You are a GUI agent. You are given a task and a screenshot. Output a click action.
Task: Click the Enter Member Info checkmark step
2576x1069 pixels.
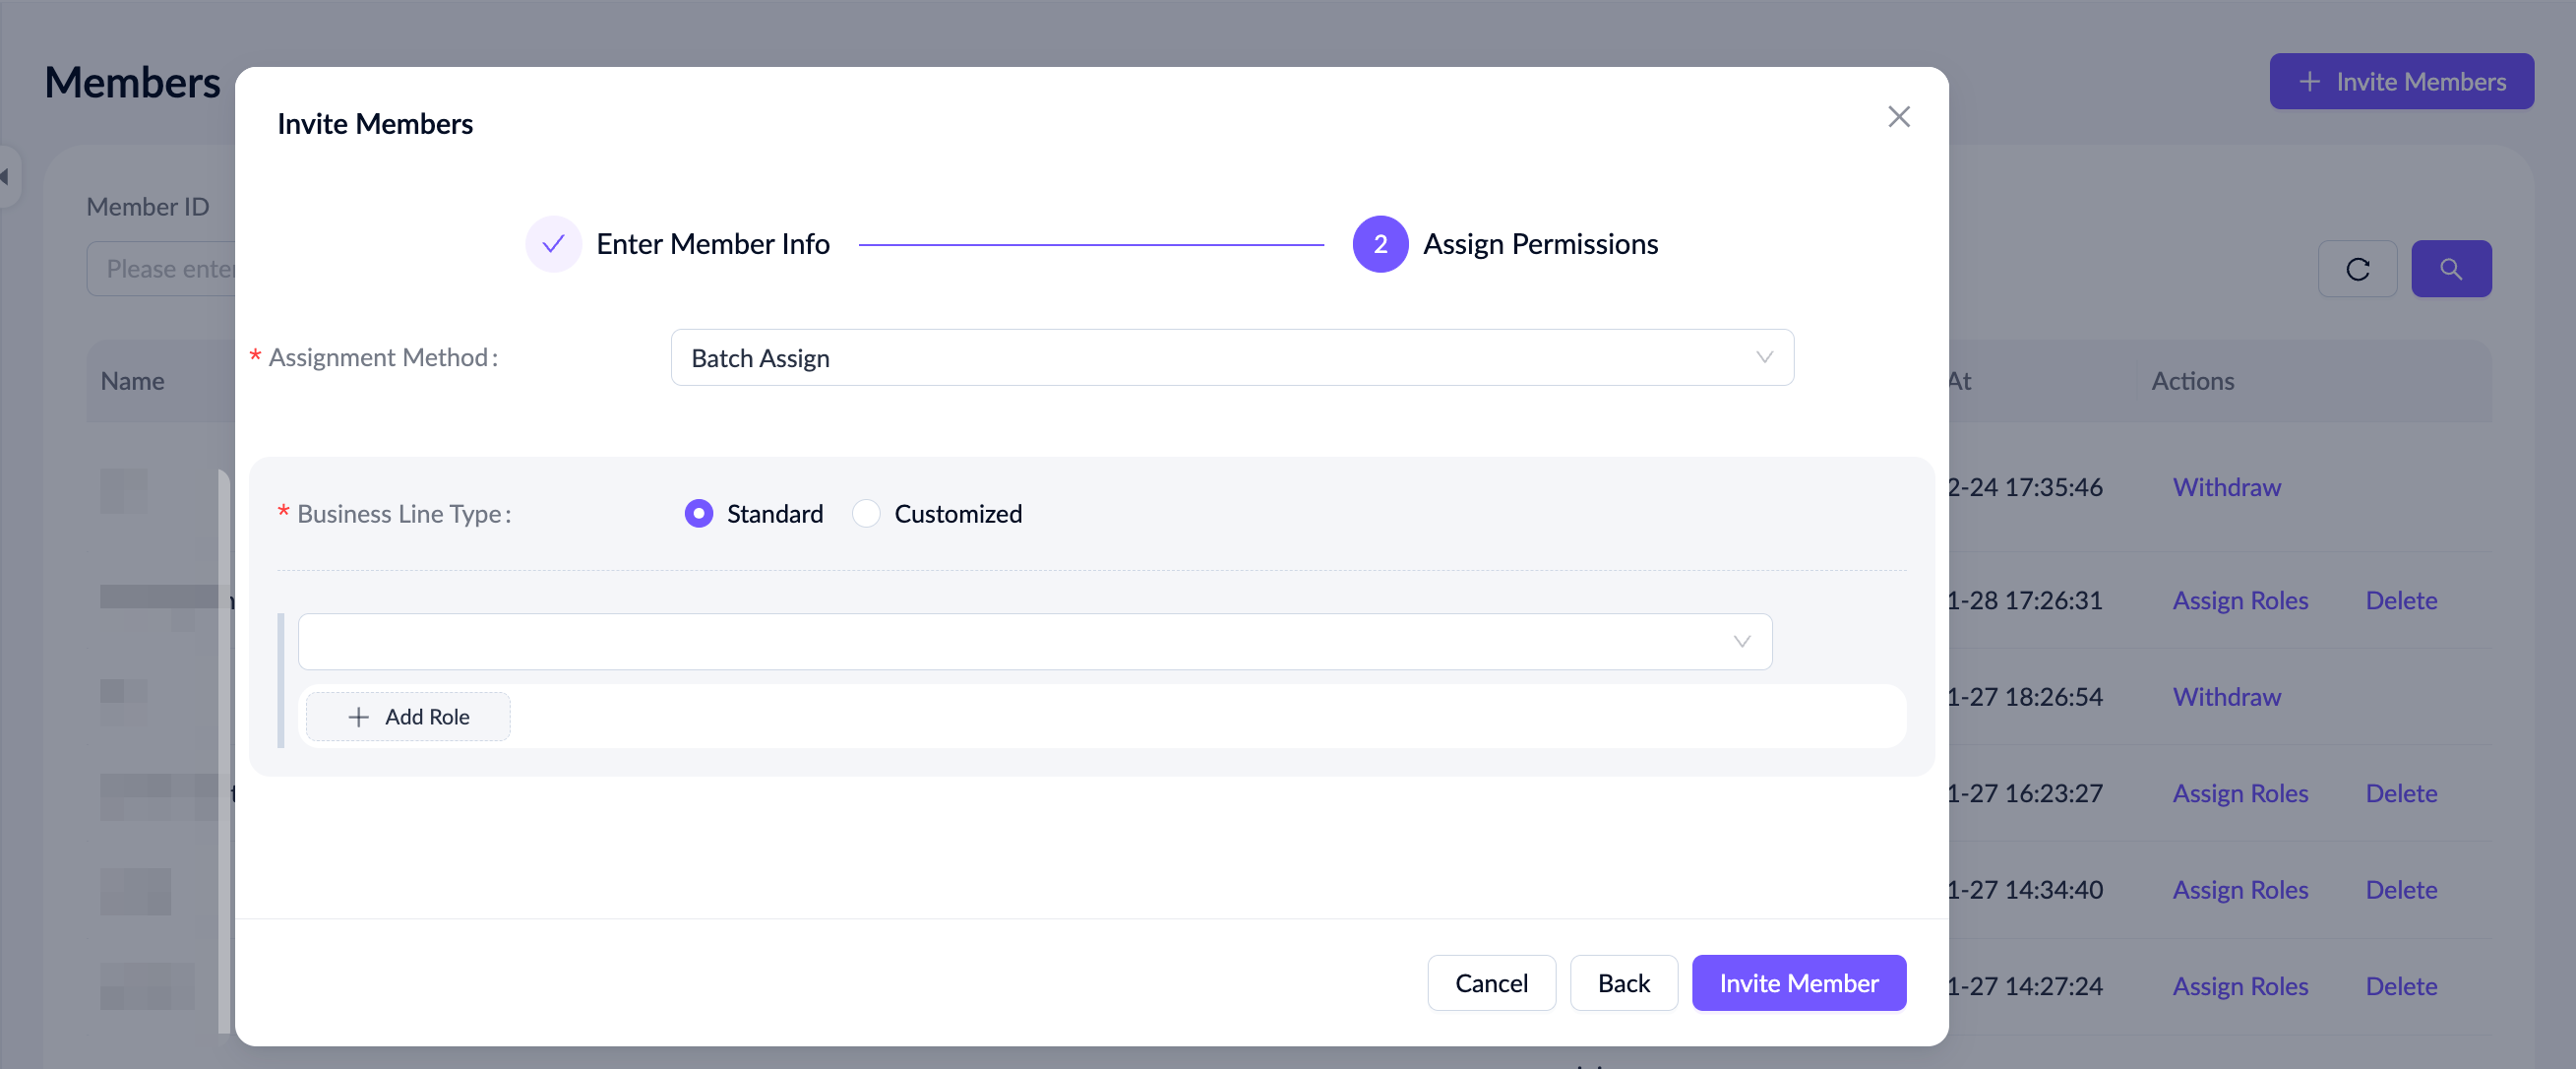(553, 244)
